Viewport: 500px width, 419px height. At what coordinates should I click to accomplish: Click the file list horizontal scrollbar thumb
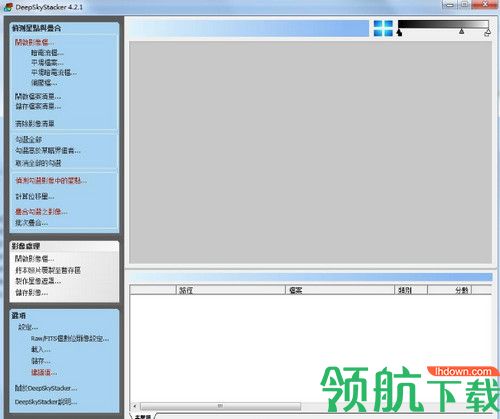[220, 406]
